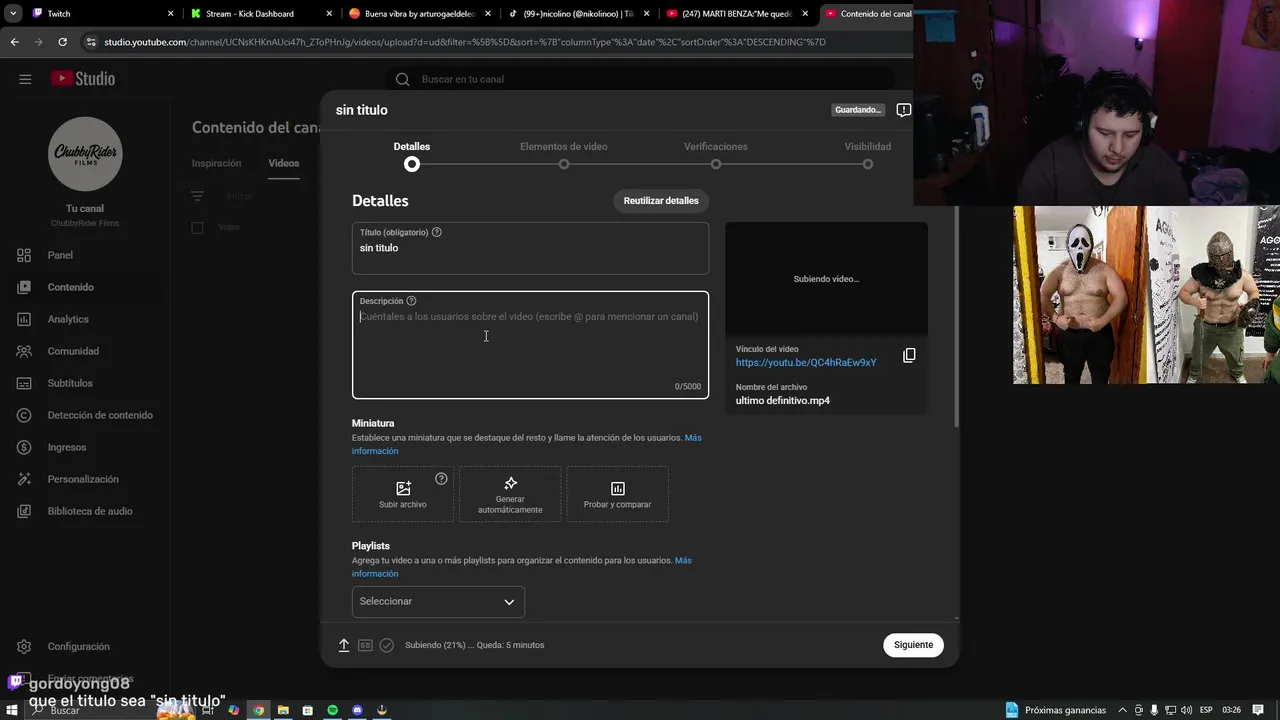Open the Seleccionar playlists dropdown

pyautogui.click(x=438, y=601)
